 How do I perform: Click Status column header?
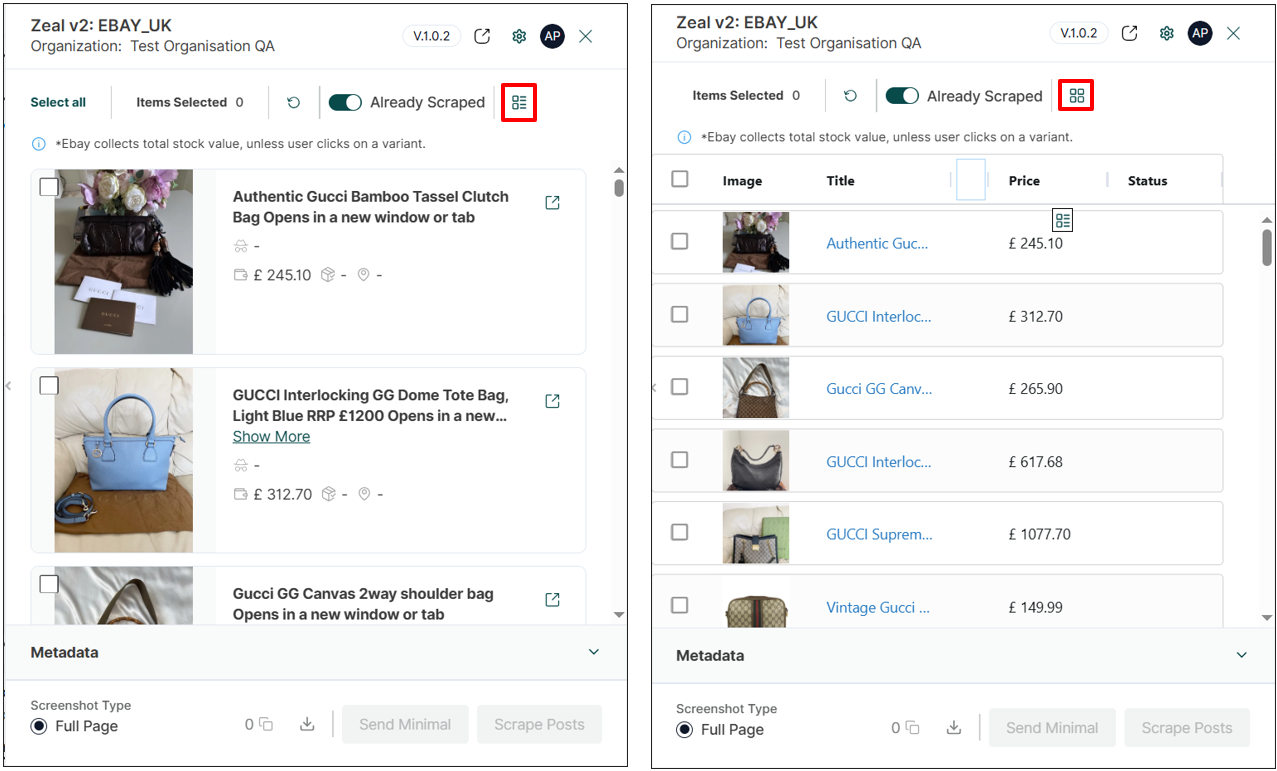(x=1147, y=181)
